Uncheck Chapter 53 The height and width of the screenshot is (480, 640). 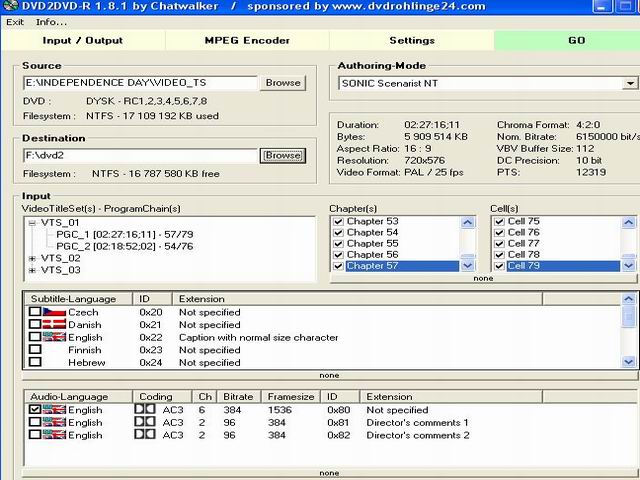click(x=338, y=222)
